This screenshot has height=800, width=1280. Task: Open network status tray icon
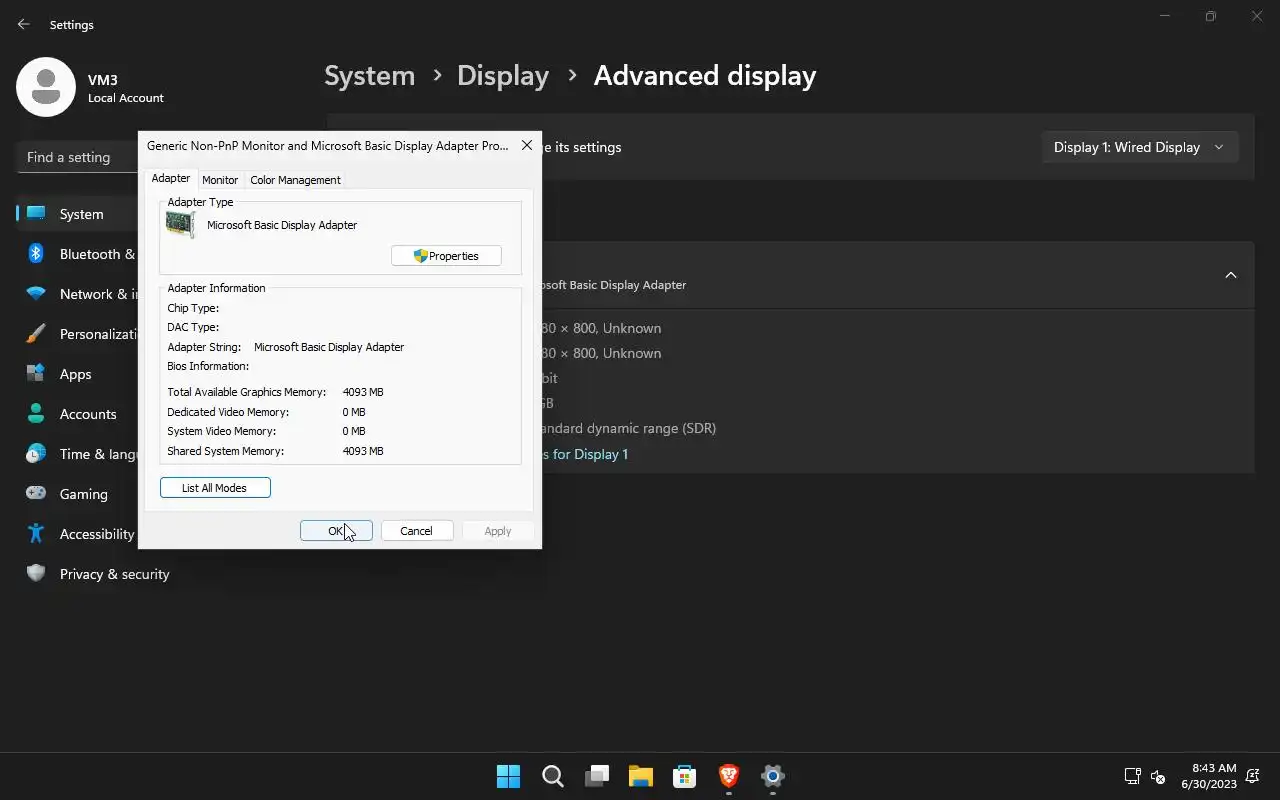(1132, 776)
